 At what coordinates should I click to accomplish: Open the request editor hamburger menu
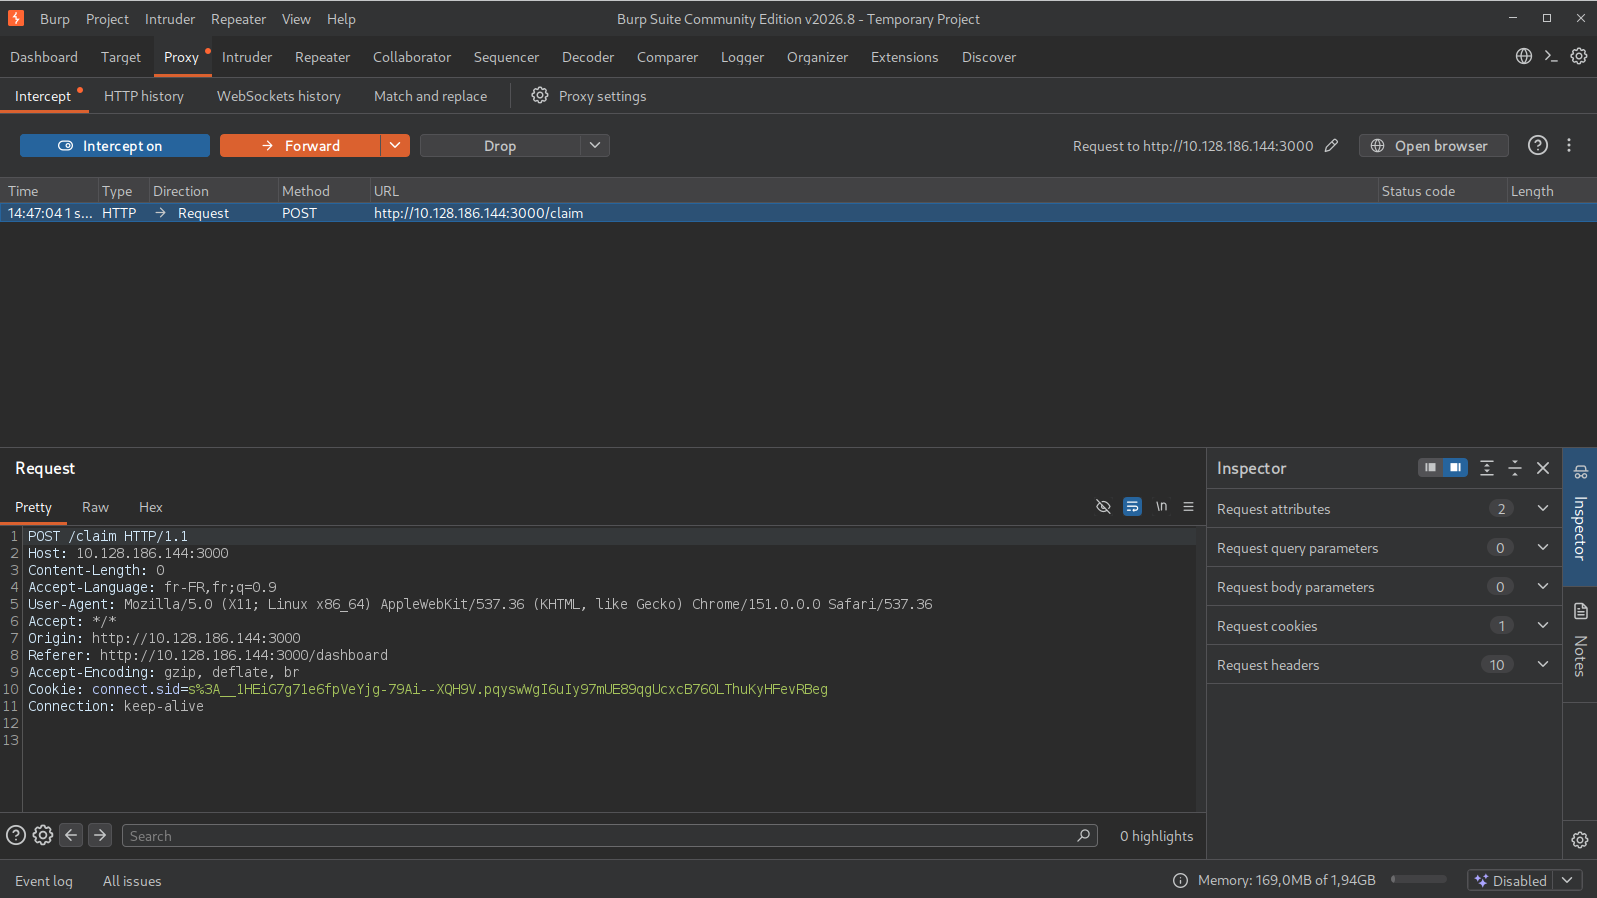1189,507
